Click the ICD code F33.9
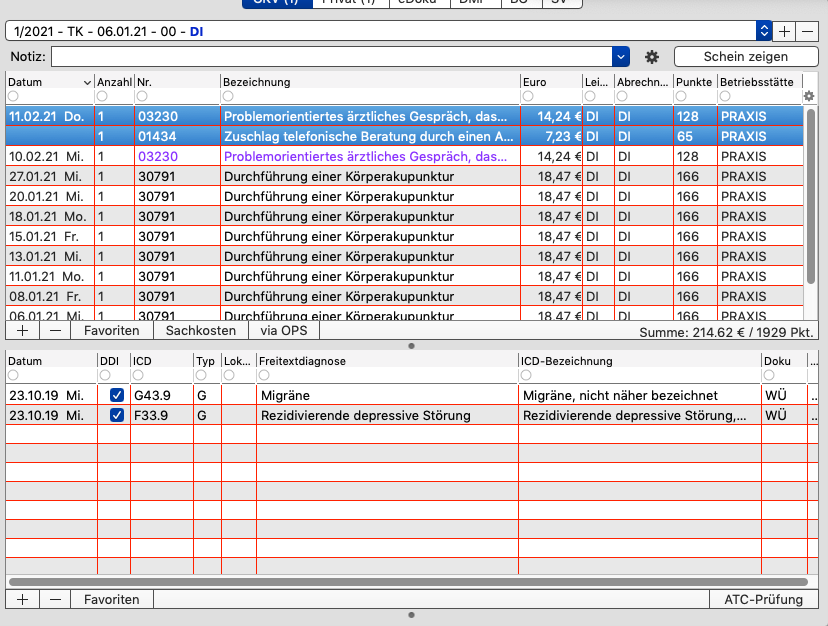The width and height of the screenshot is (828, 626). (x=151, y=415)
